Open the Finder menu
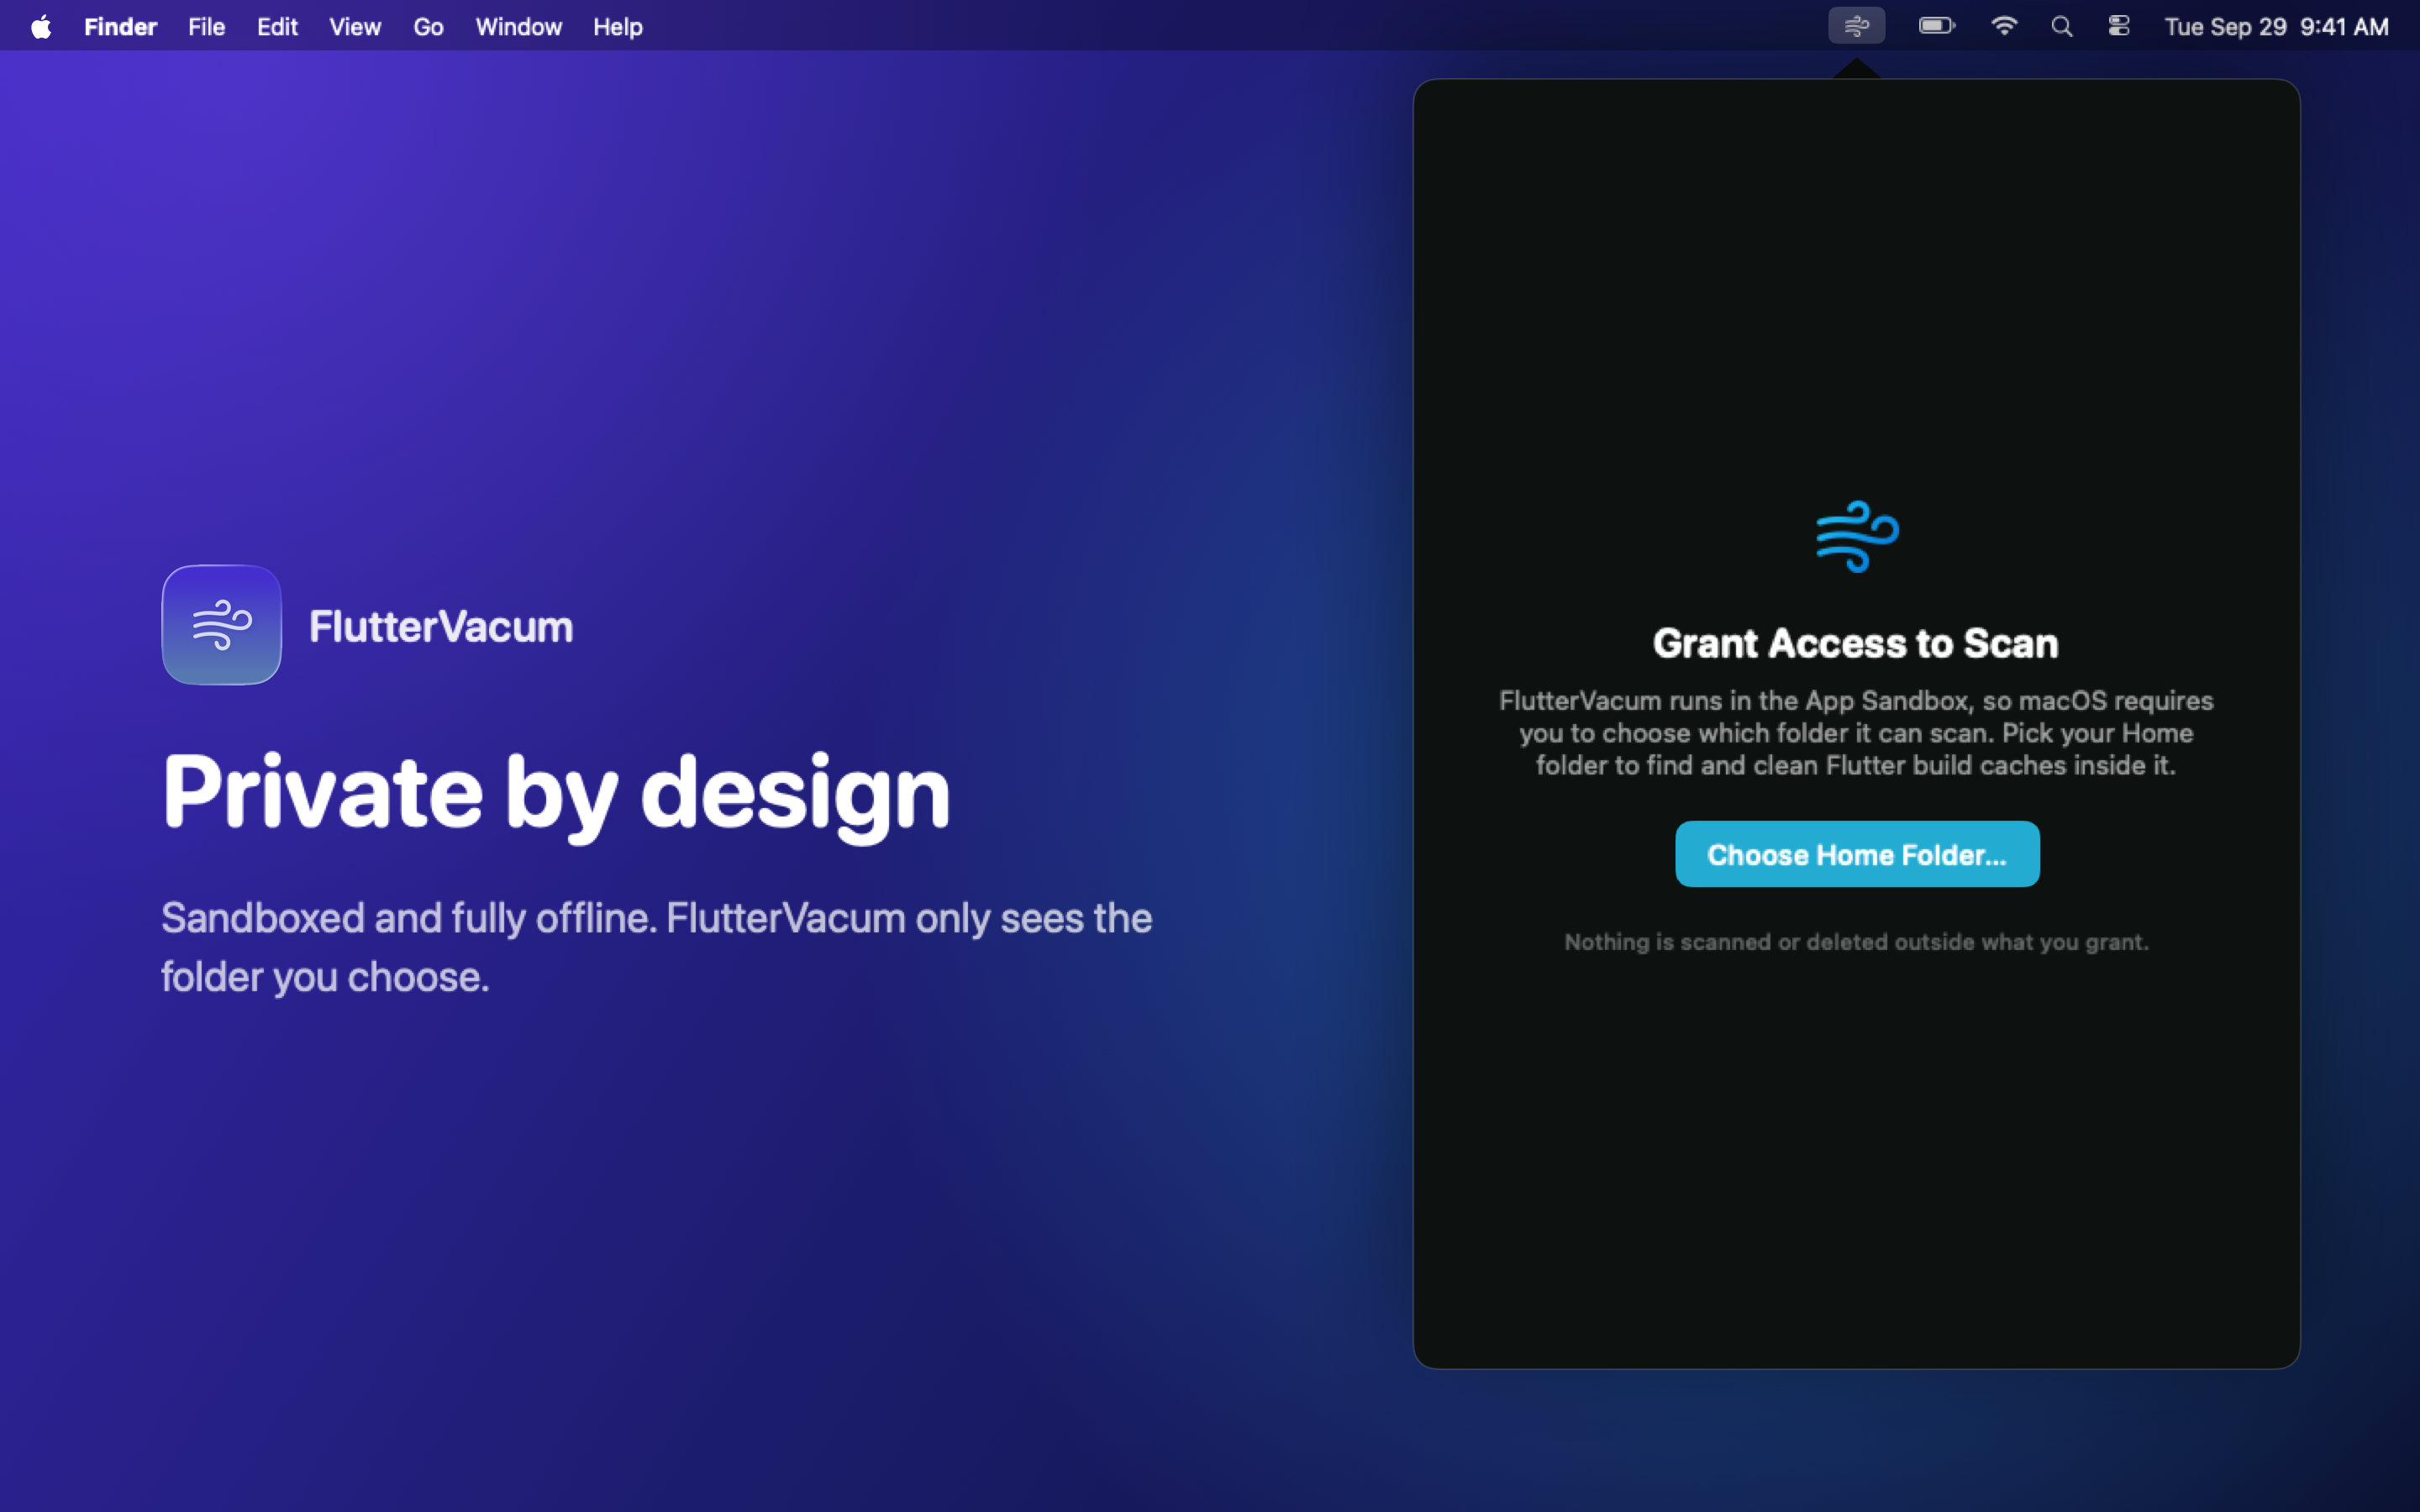2420x1512 pixels. pos(120,27)
